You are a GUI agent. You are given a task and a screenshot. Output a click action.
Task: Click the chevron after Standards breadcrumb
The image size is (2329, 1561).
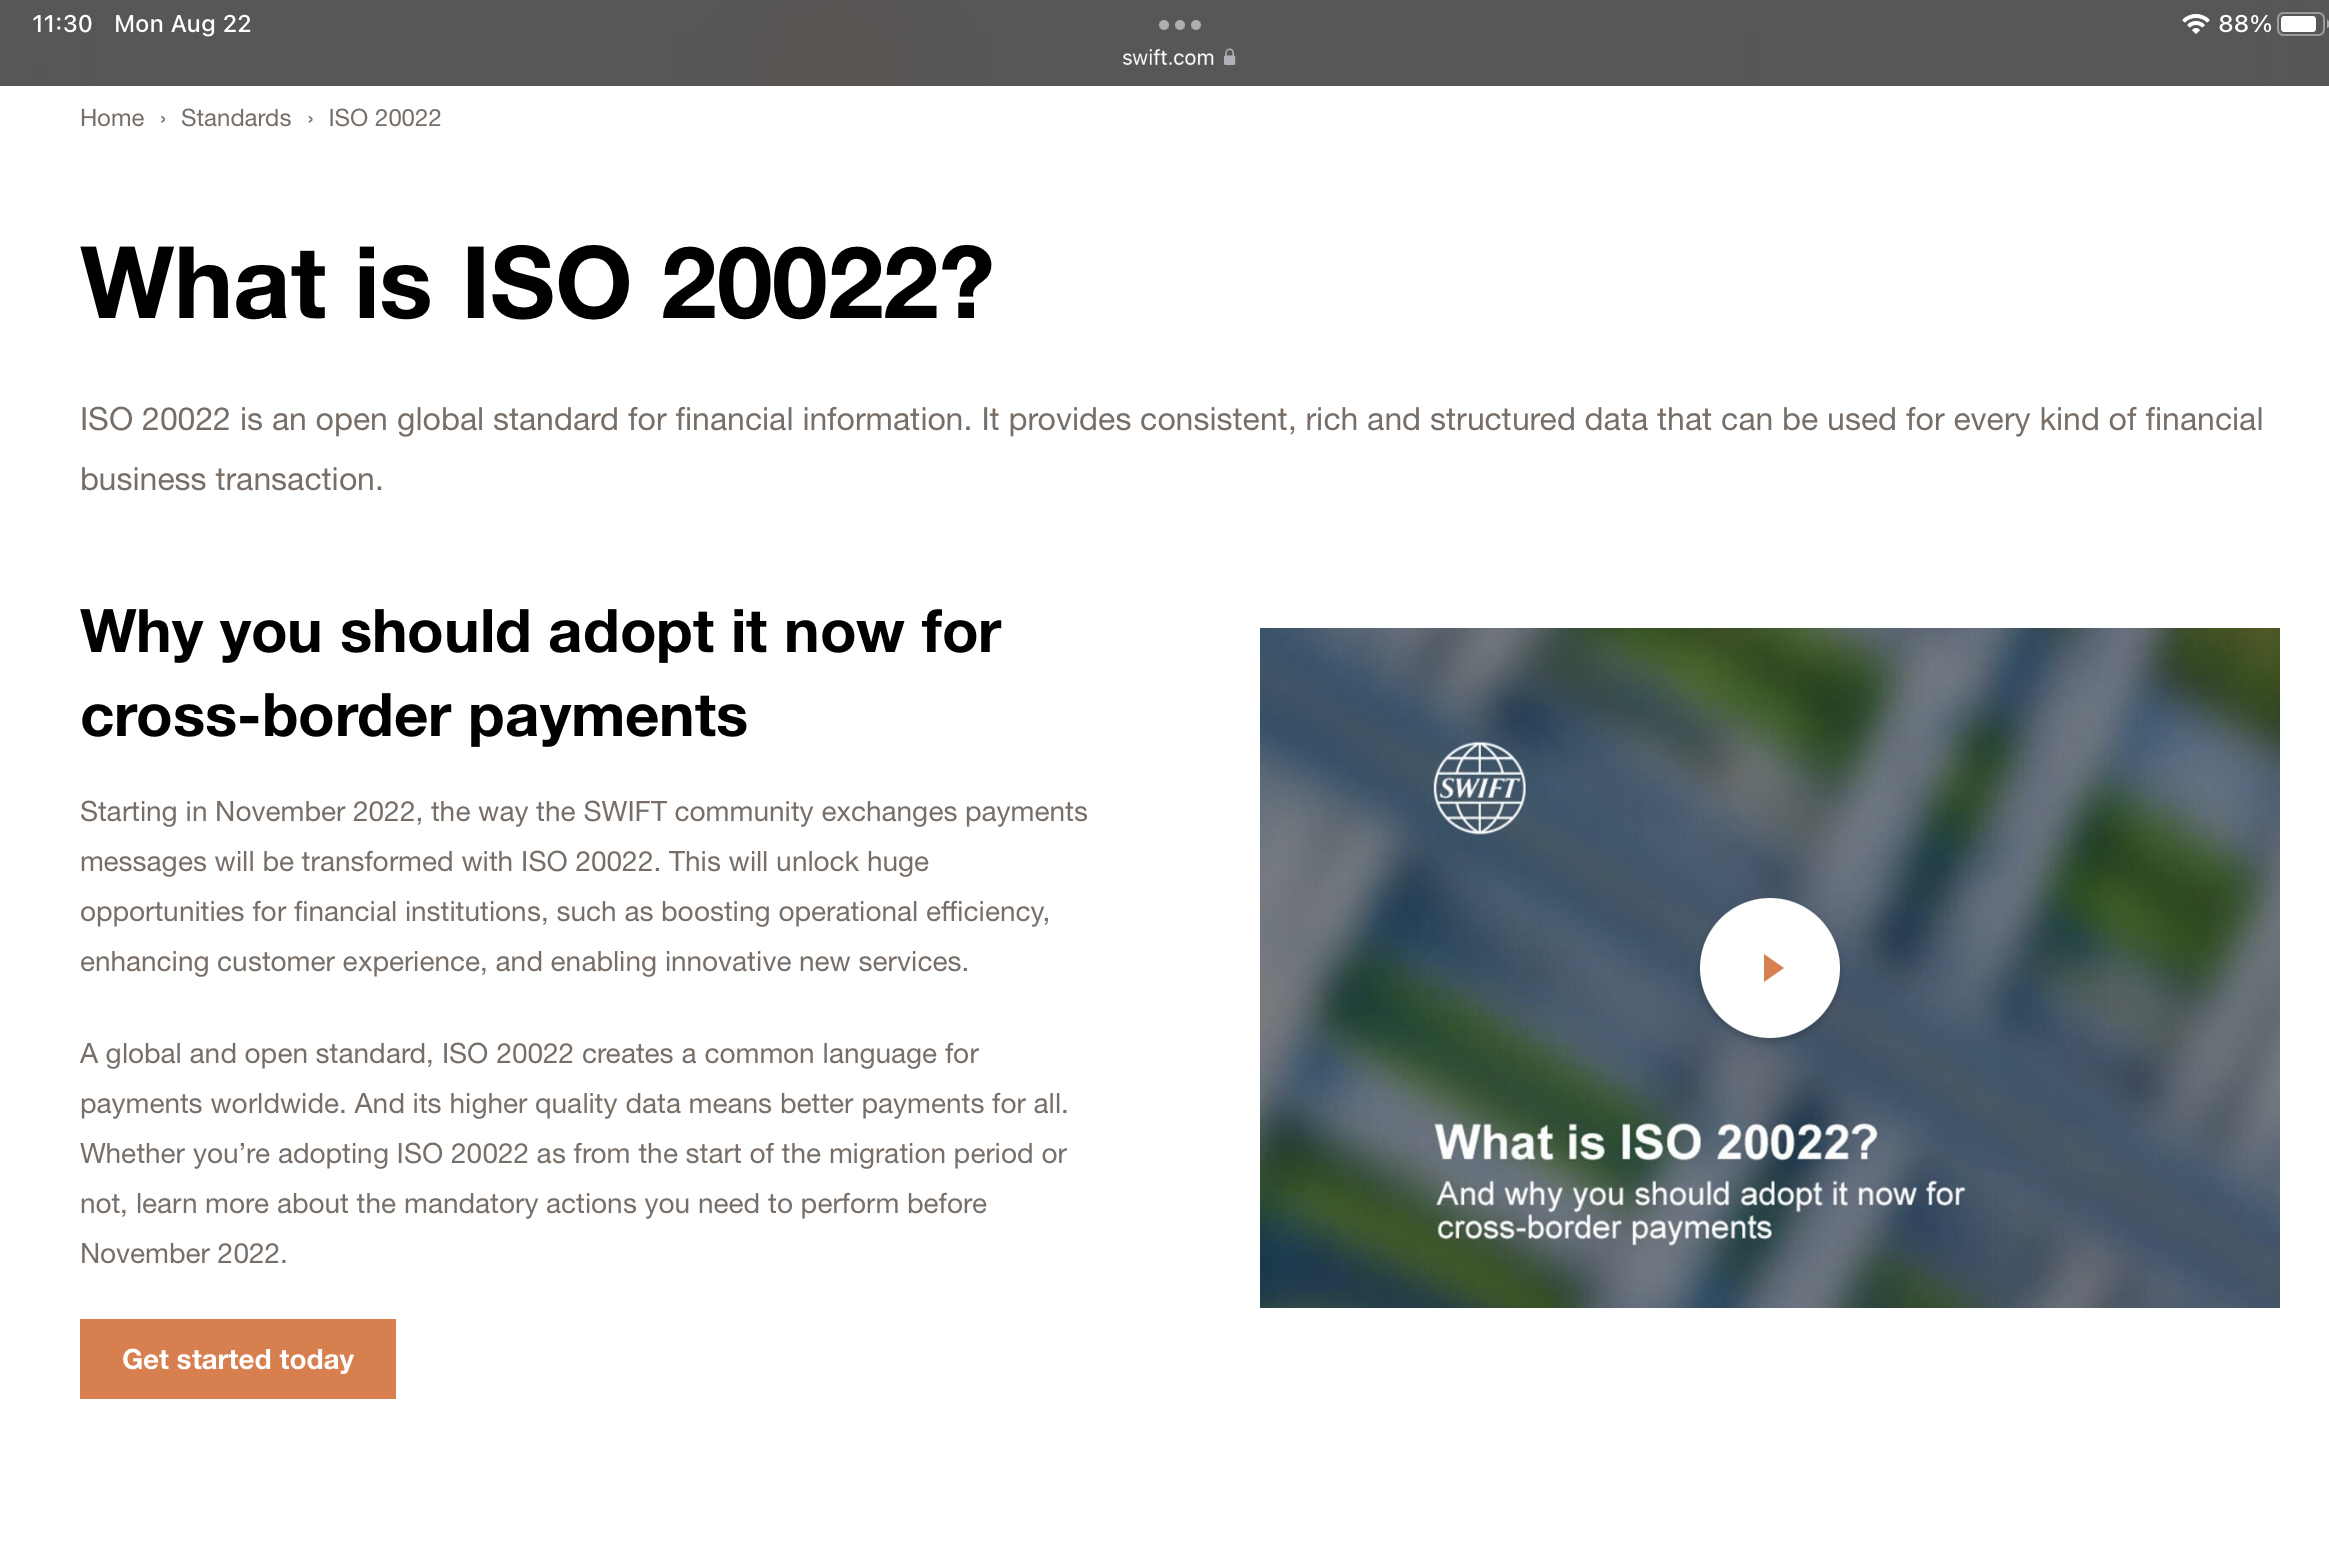click(310, 119)
